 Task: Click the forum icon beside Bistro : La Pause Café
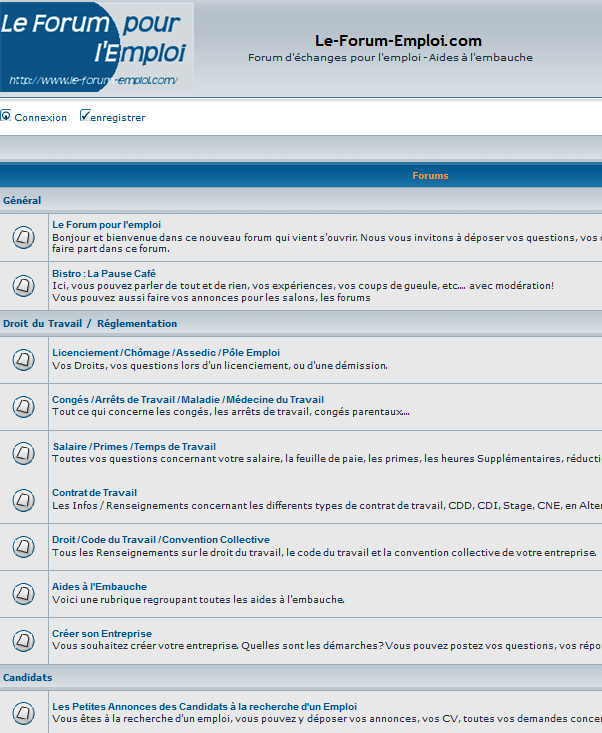23,286
